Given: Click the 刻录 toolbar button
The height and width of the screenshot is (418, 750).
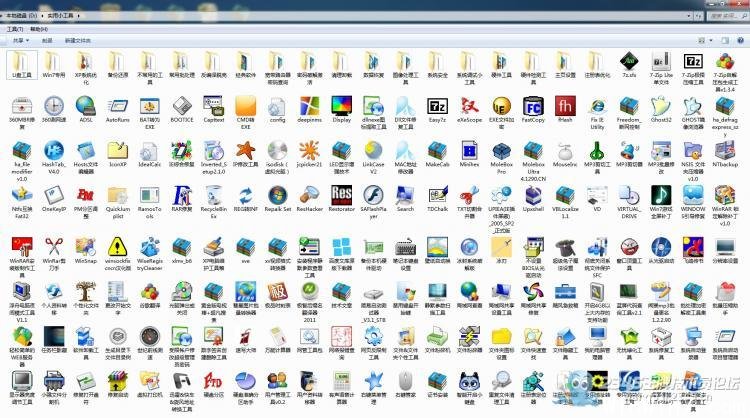Looking at the screenshot, I should tap(47, 41).
